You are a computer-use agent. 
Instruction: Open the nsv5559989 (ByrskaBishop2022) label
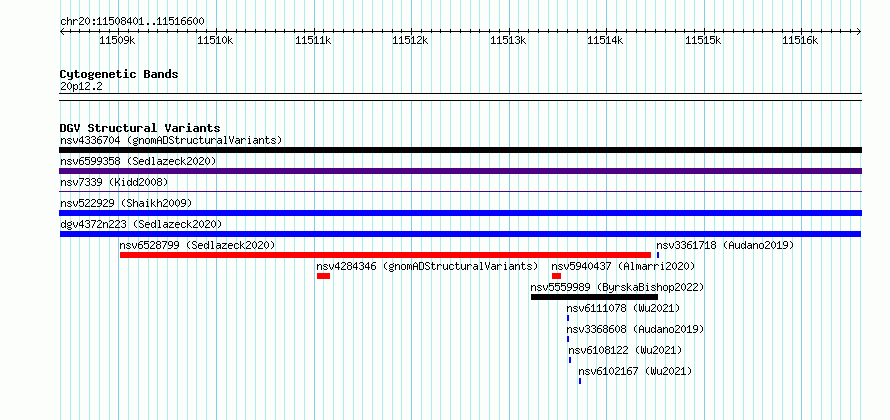click(617, 287)
